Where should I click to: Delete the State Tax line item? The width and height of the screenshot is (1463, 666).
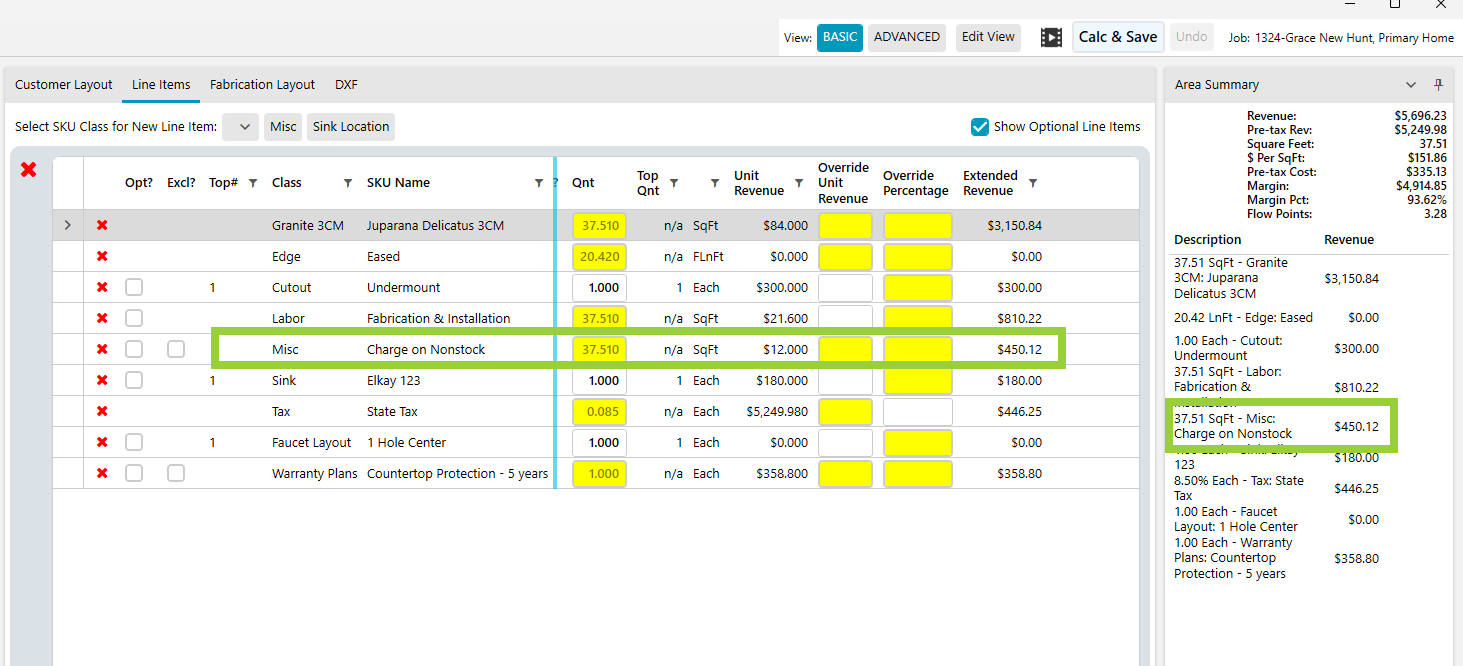click(x=102, y=412)
